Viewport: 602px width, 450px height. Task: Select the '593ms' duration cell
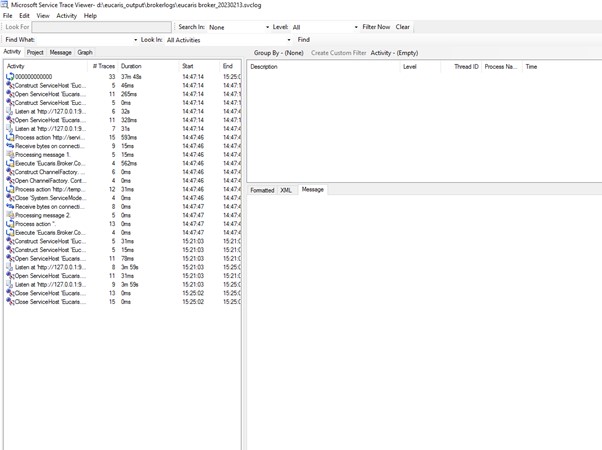point(129,137)
